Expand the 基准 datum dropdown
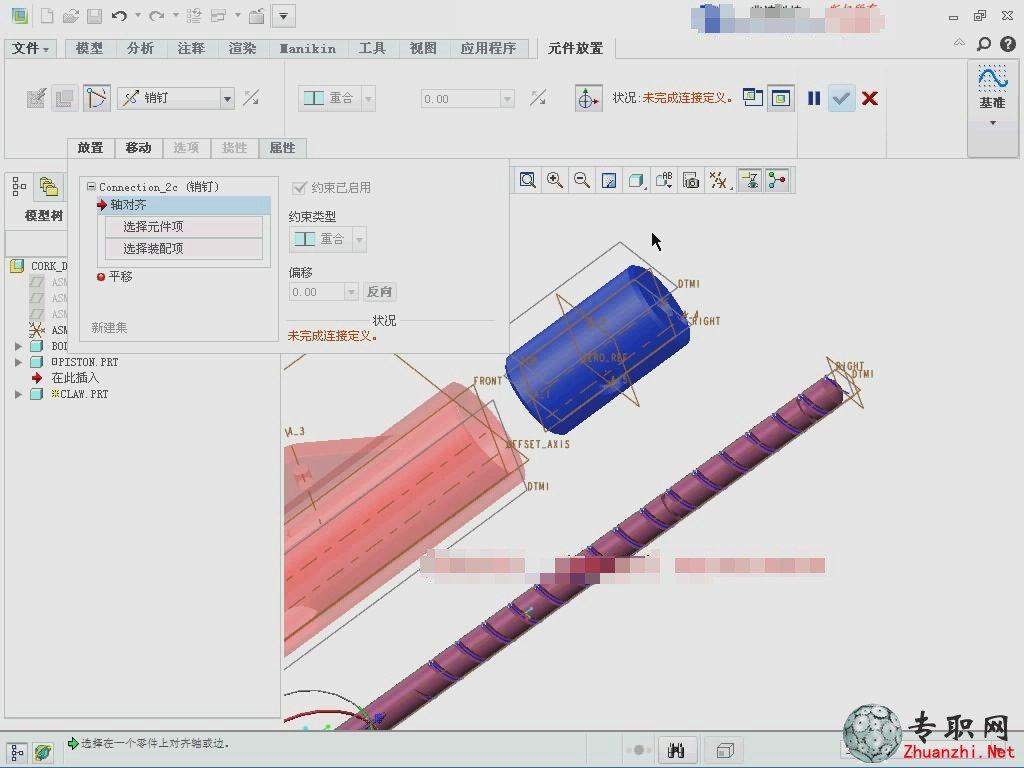The height and width of the screenshot is (768, 1024). point(993,123)
